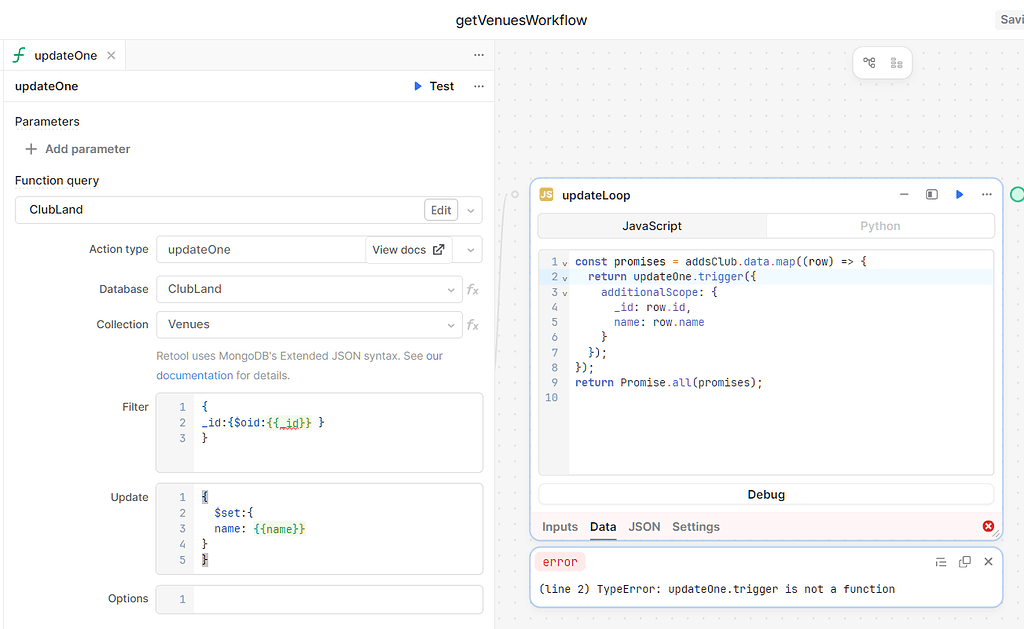
Task: Run the query with the Test button
Action: 434,86
